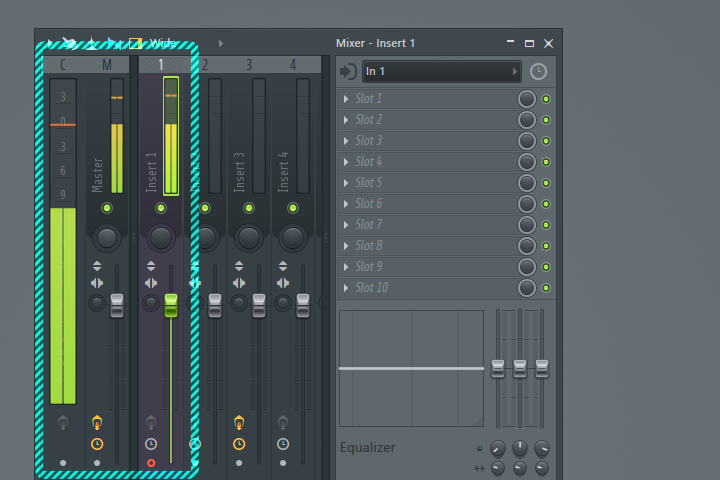The image size is (720, 480).
Task: Click the audio input icon beside In 1
Action: click(349, 72)
